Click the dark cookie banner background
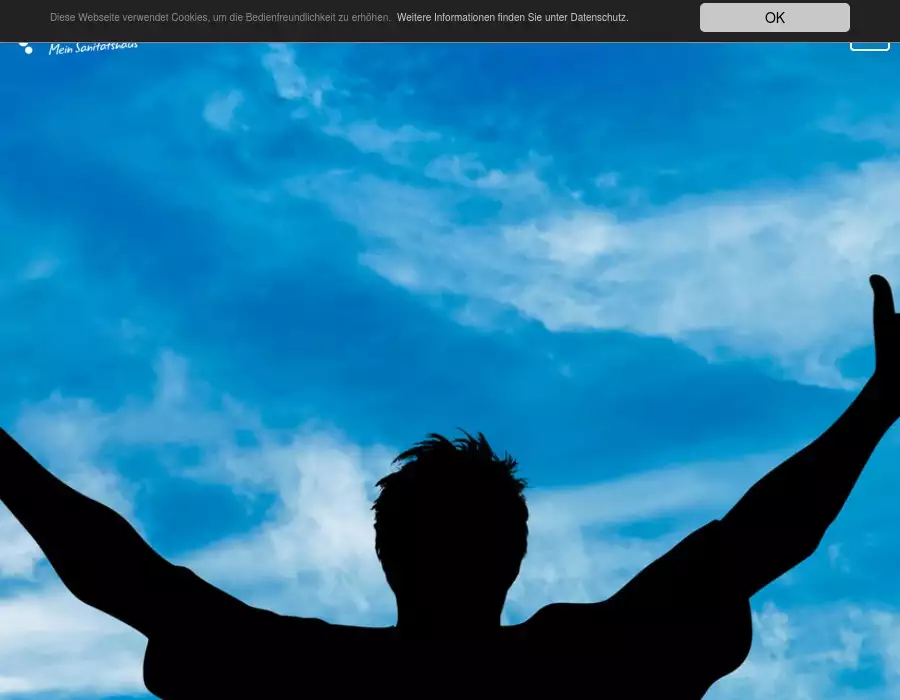 [670, 18]
